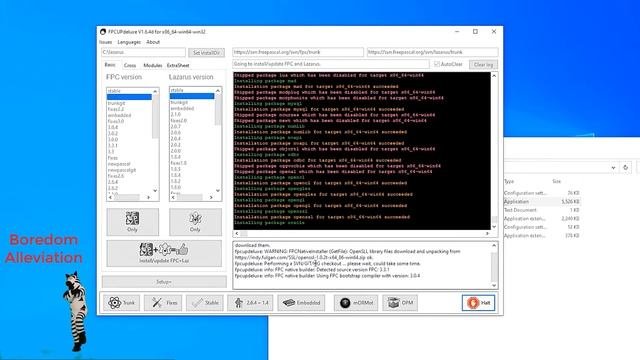Click the Embedded chip button
Image resolution: width=640 pixels, height=360 pixels.
click(x=302, y=303)
